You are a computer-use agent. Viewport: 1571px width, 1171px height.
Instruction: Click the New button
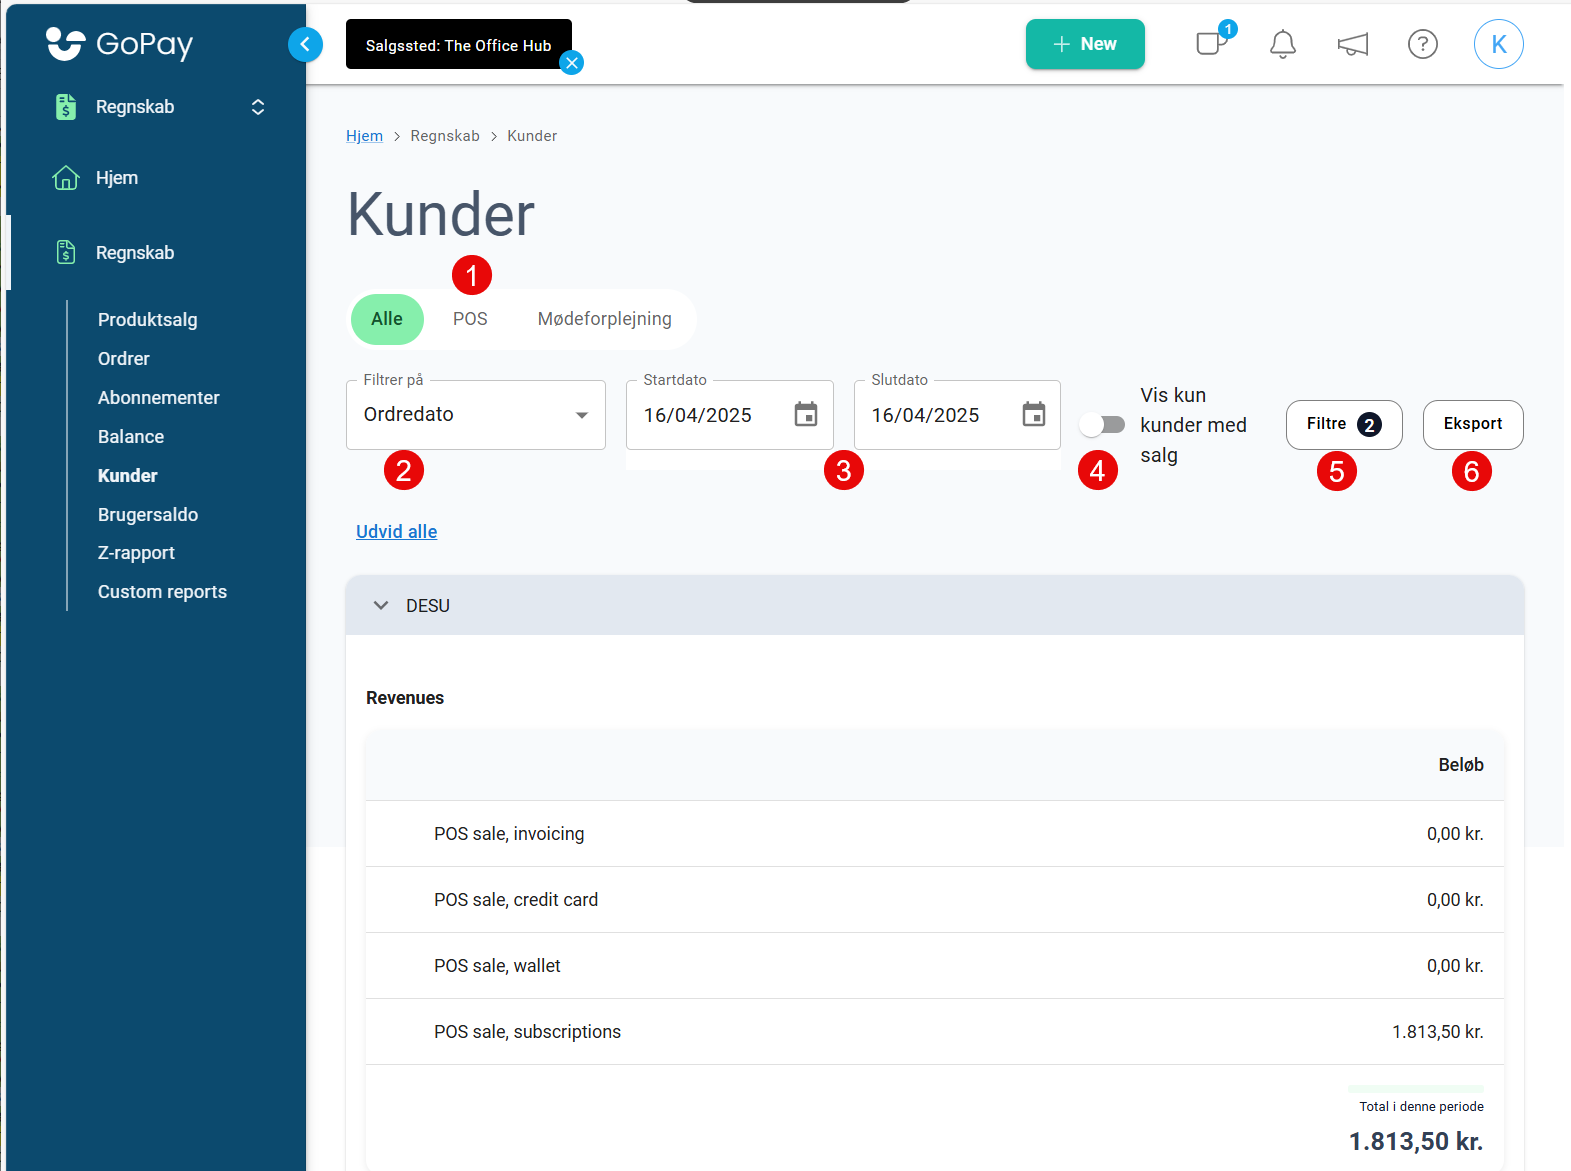(1085, 44)
